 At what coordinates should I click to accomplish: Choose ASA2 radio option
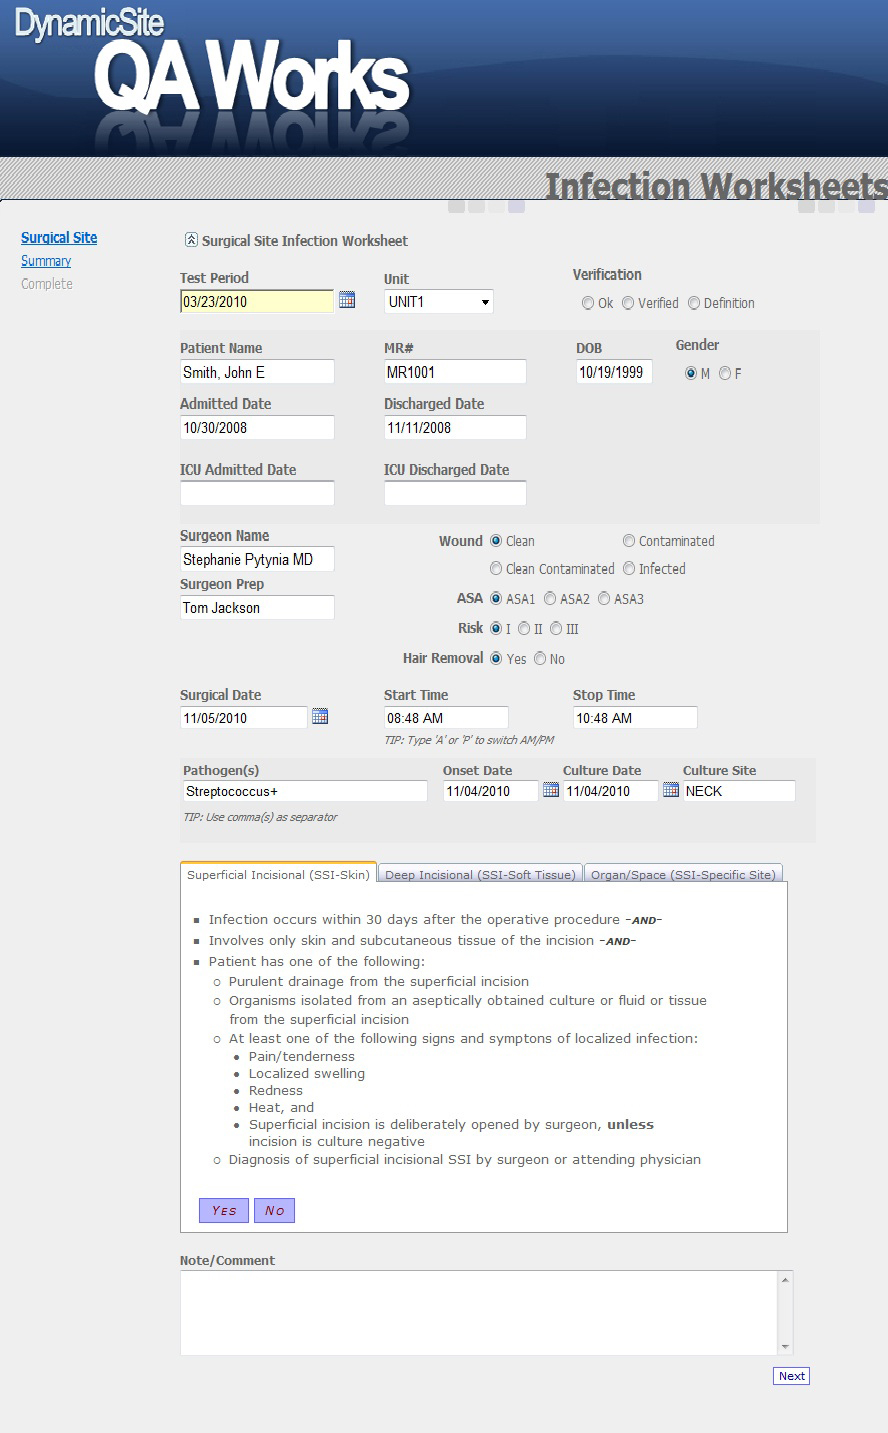point(550,599)
